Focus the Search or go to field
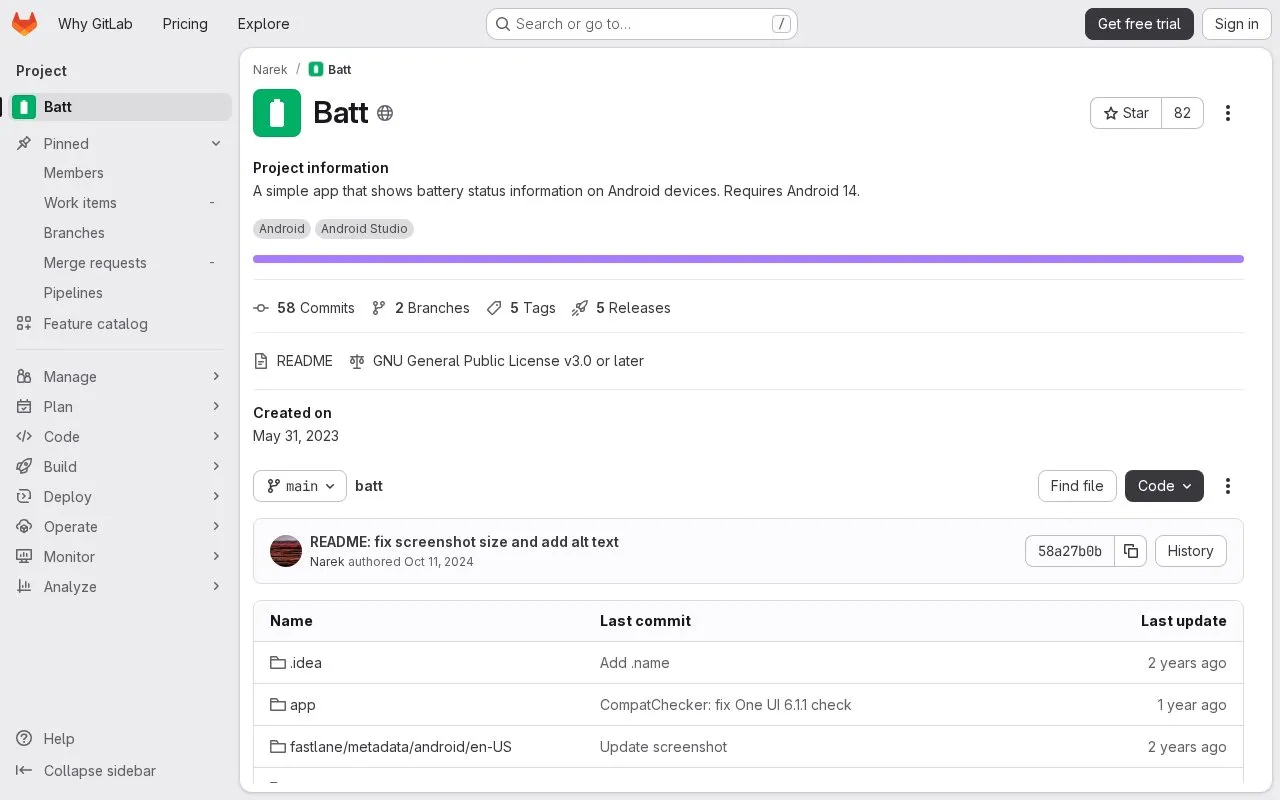Image resolution: width=1280 pixels, height=800 pixels. [642, 24]
